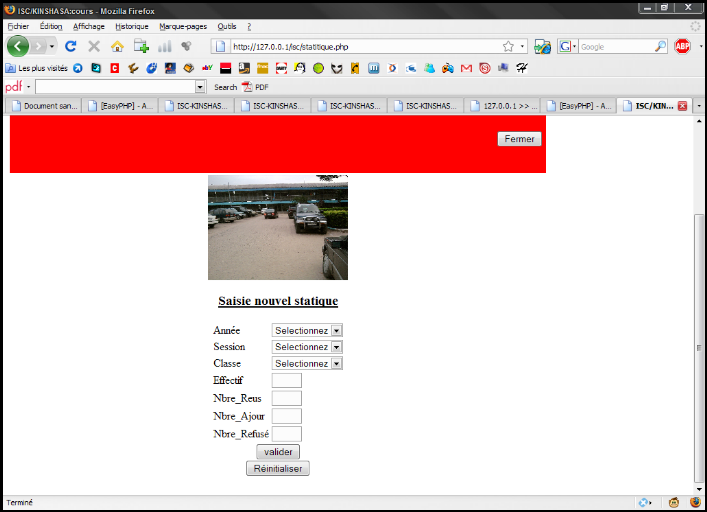This screenshot has height=512, width=707.
Task: Open the Historique menu
Action: click(131, 26)
